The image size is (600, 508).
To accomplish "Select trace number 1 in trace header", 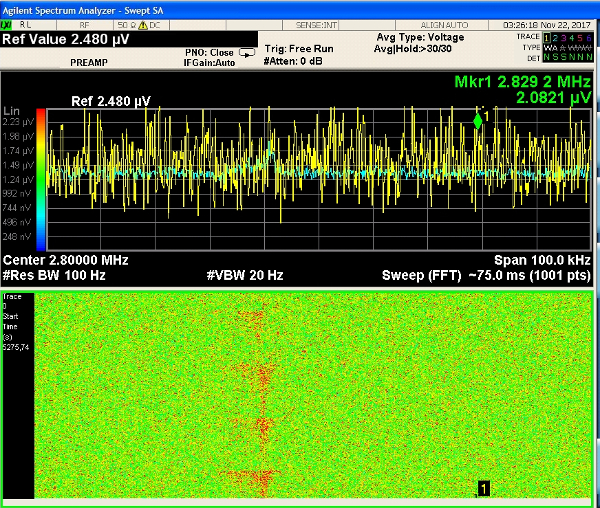I will click(547, 37).
